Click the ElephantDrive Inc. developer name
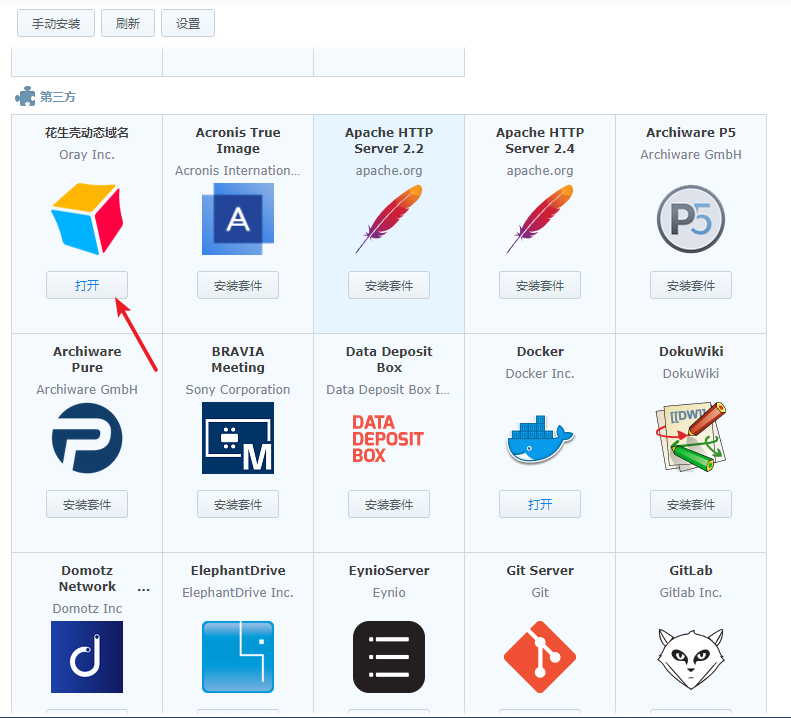This screenshot has height=718, width=791. pos(238,592)
